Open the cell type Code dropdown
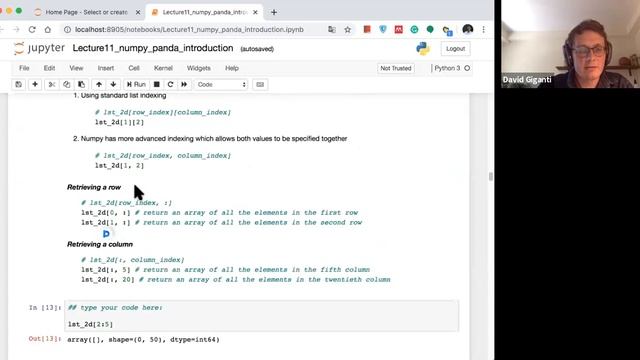640x360 pixels. [x=221, y=84]
